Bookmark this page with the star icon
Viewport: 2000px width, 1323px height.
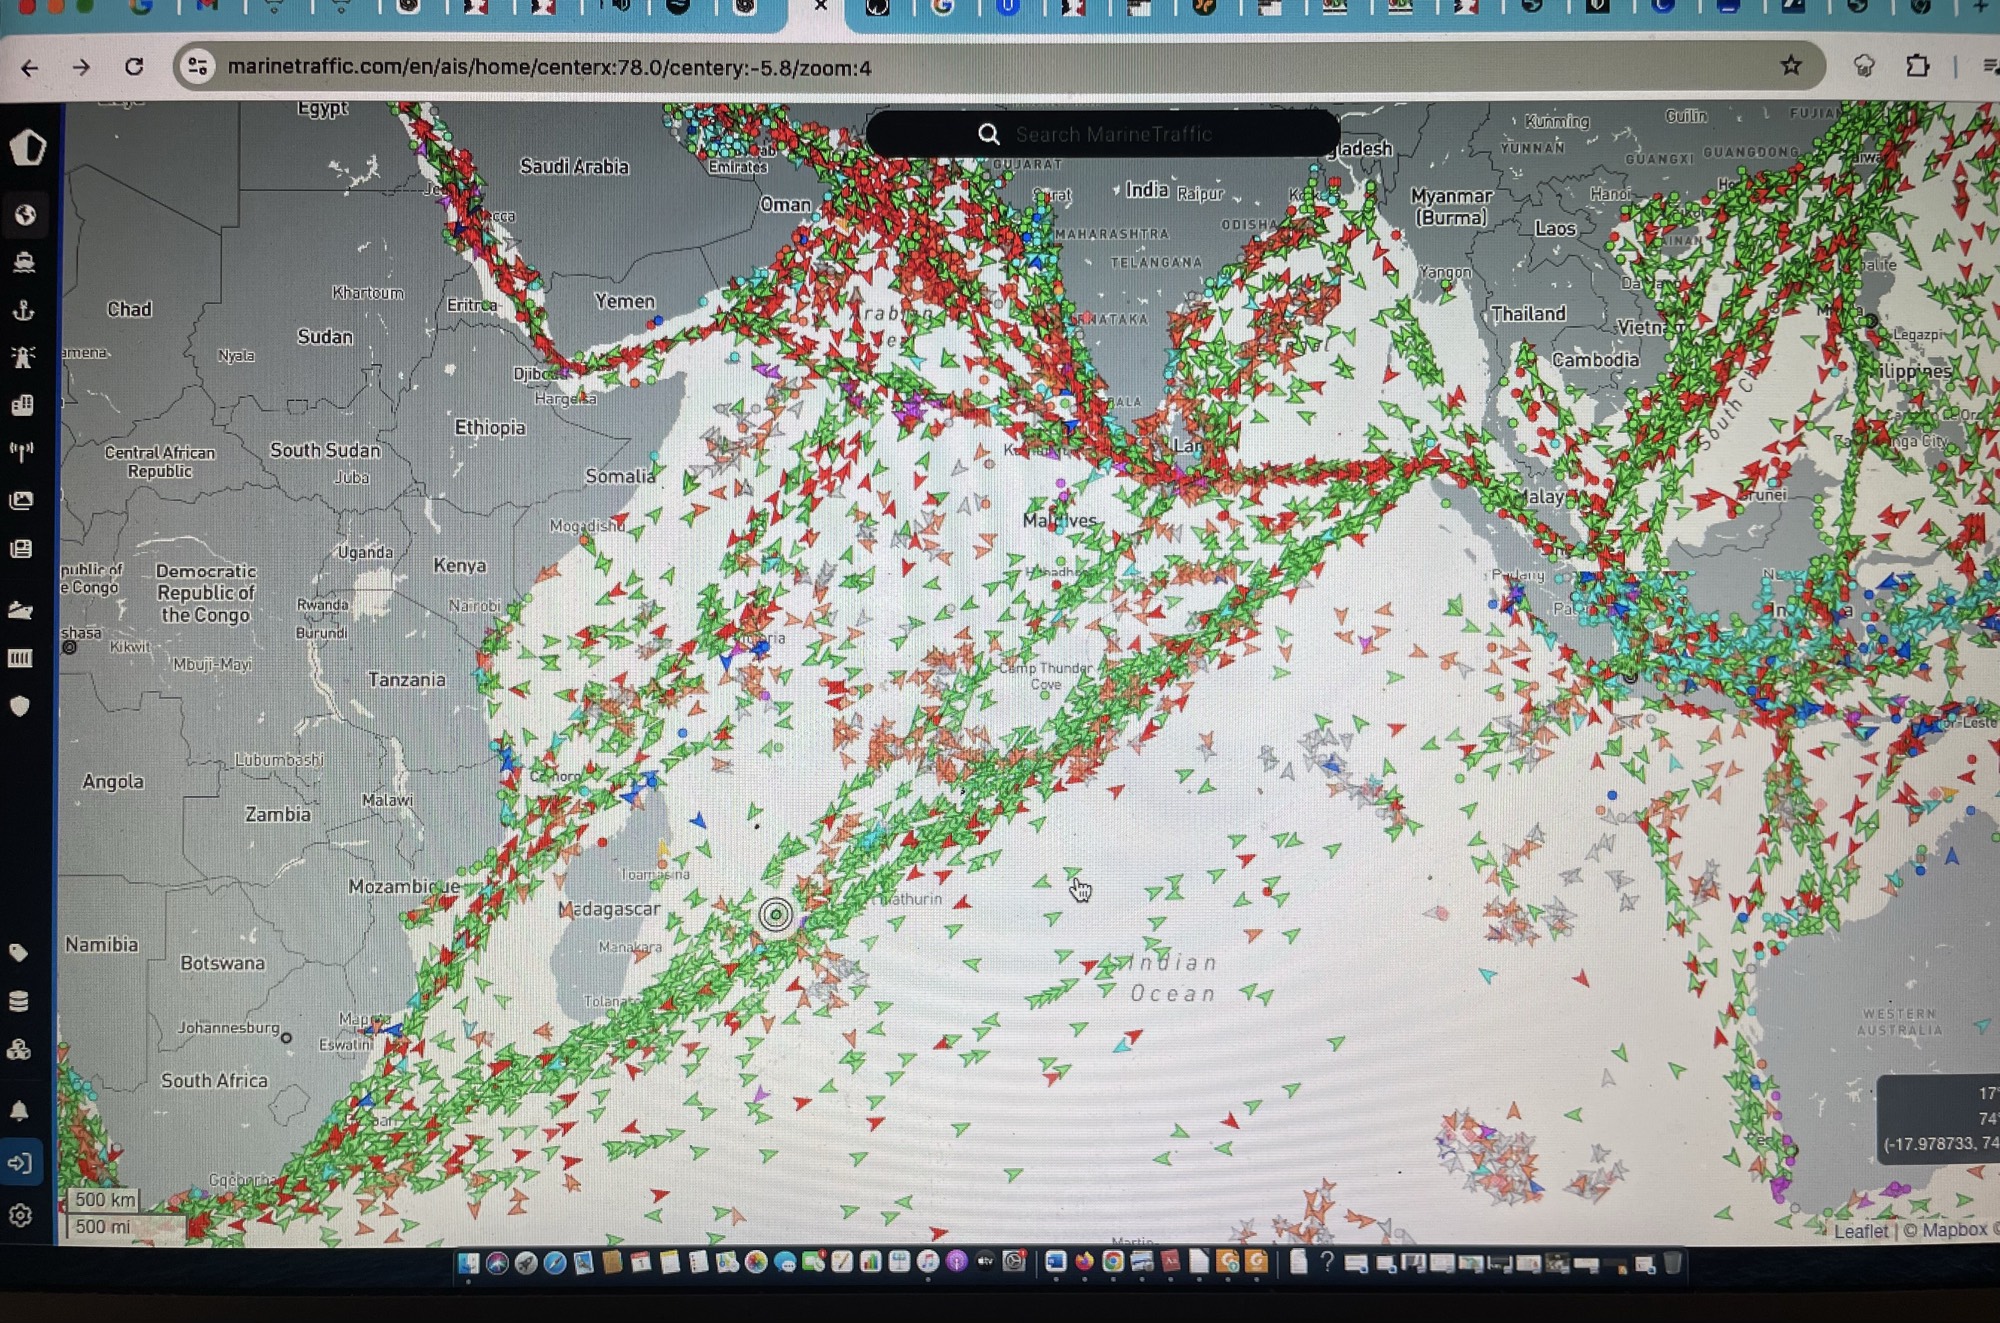[1790, 66]
